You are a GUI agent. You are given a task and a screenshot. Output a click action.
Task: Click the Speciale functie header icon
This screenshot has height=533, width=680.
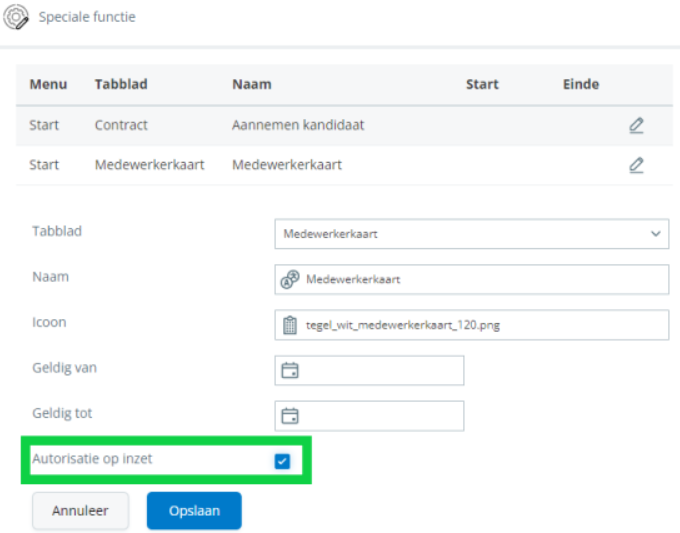17,17
